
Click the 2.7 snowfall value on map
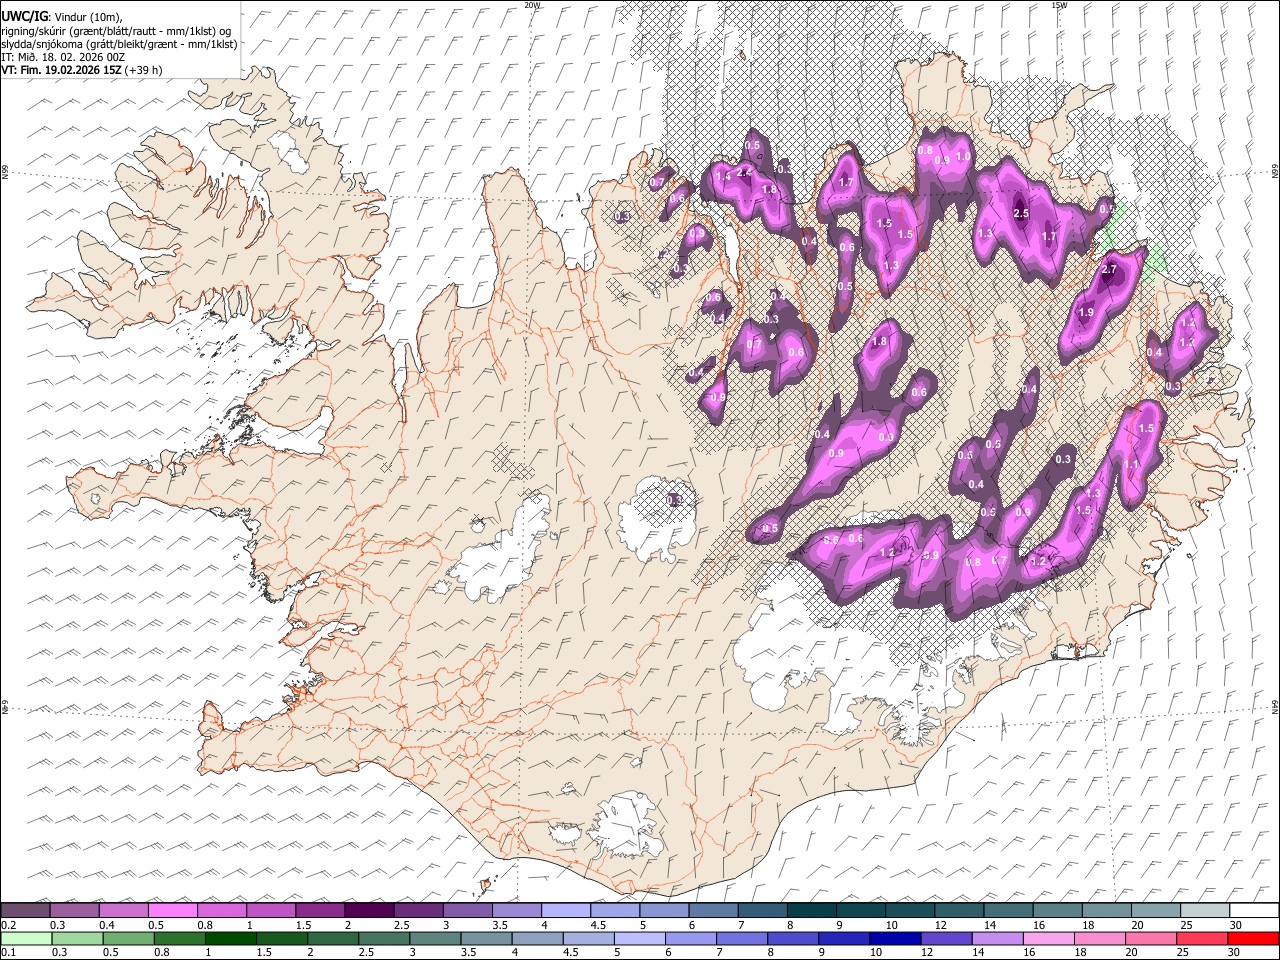pos(1108,270)
